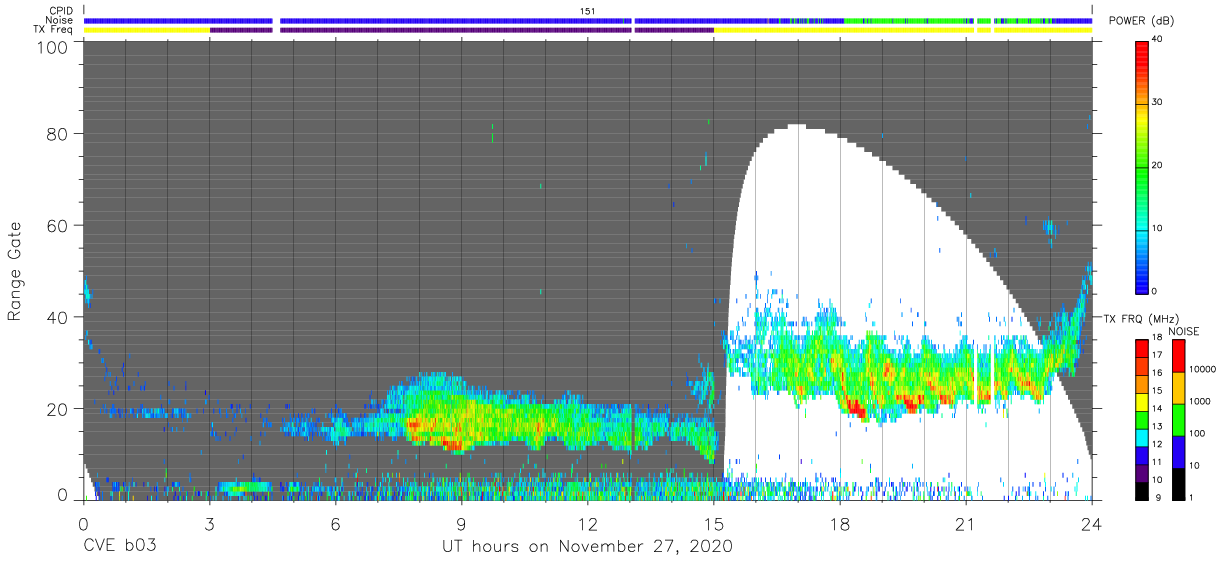Click the CPID value 151
Screen dimensions: 1228x567
point(588,11)
